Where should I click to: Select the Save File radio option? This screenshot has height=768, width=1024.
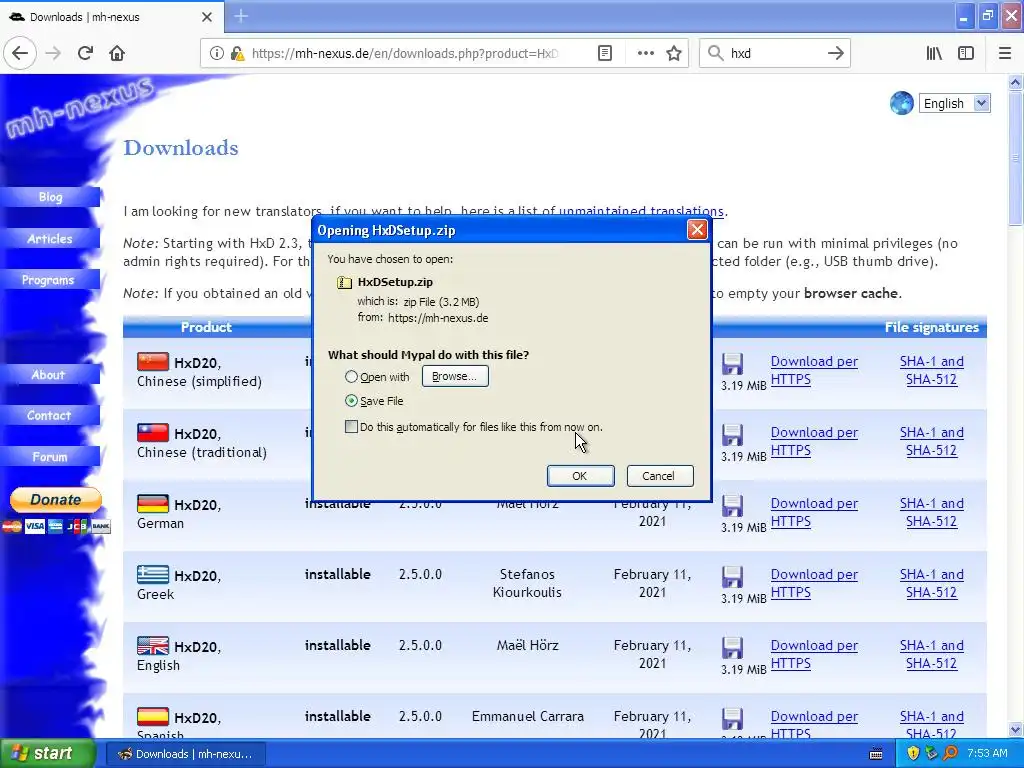351,401
